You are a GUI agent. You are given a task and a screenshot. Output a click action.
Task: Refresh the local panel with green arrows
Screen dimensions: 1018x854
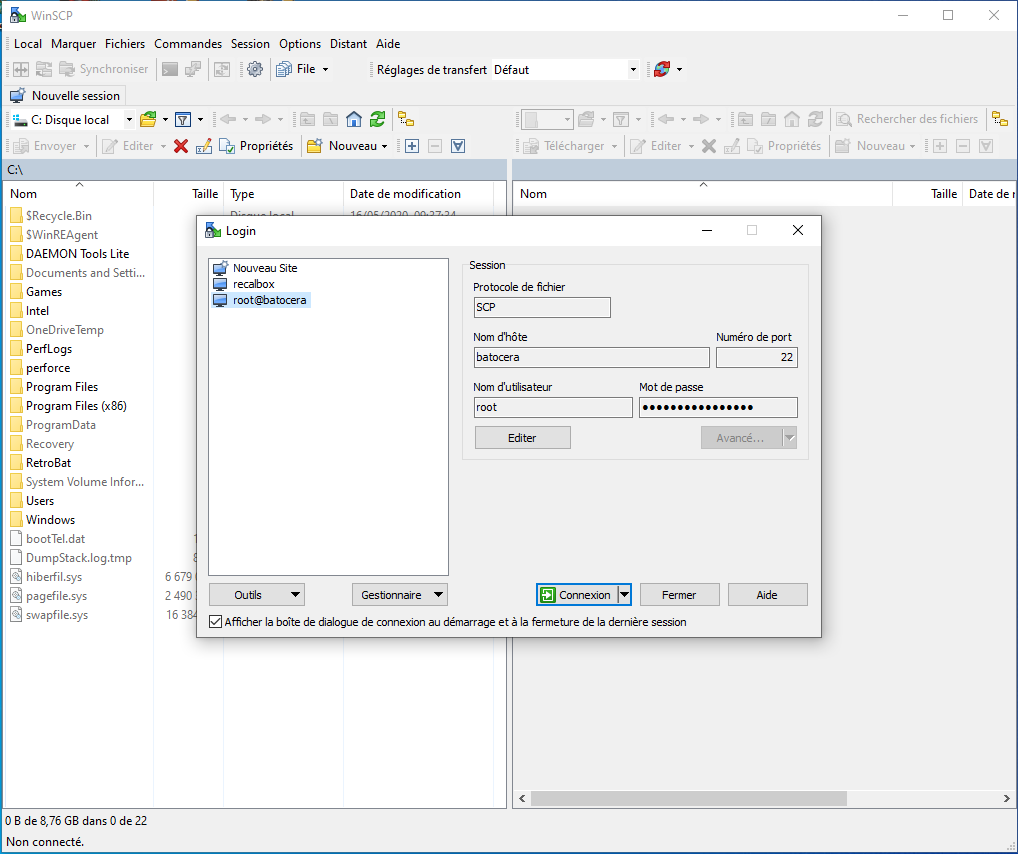point(377,119)
